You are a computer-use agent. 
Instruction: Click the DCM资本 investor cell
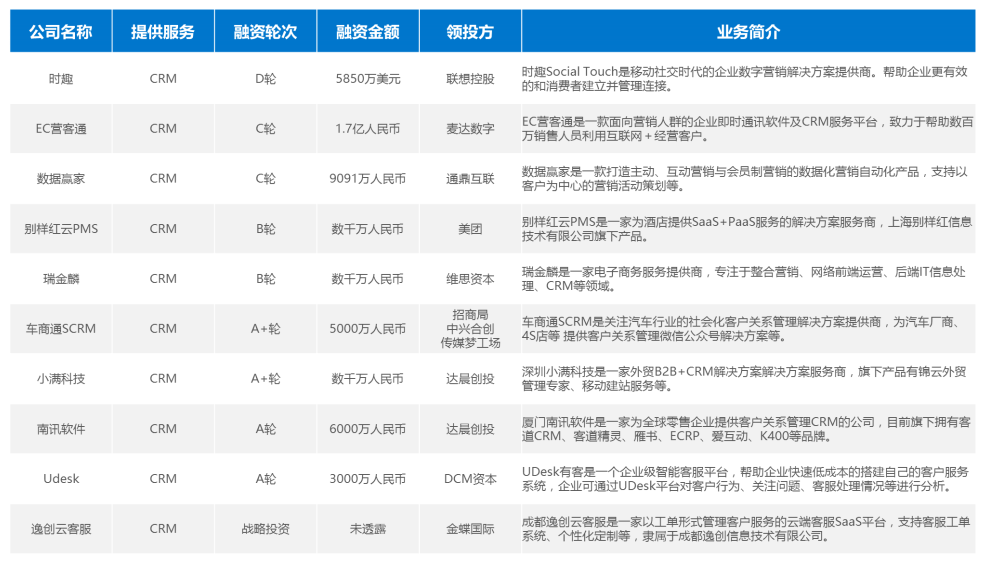coord(470,479)
